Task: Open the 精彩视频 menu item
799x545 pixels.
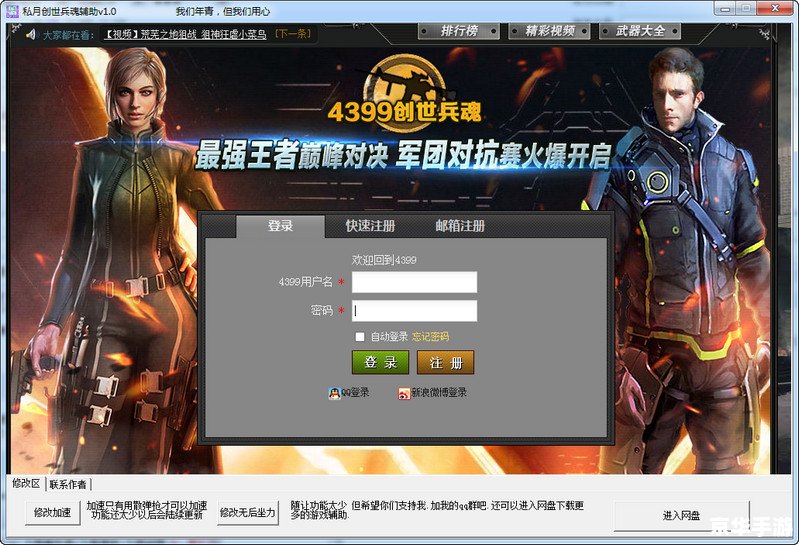Action: pyautogui.click(x=550, y=31)
